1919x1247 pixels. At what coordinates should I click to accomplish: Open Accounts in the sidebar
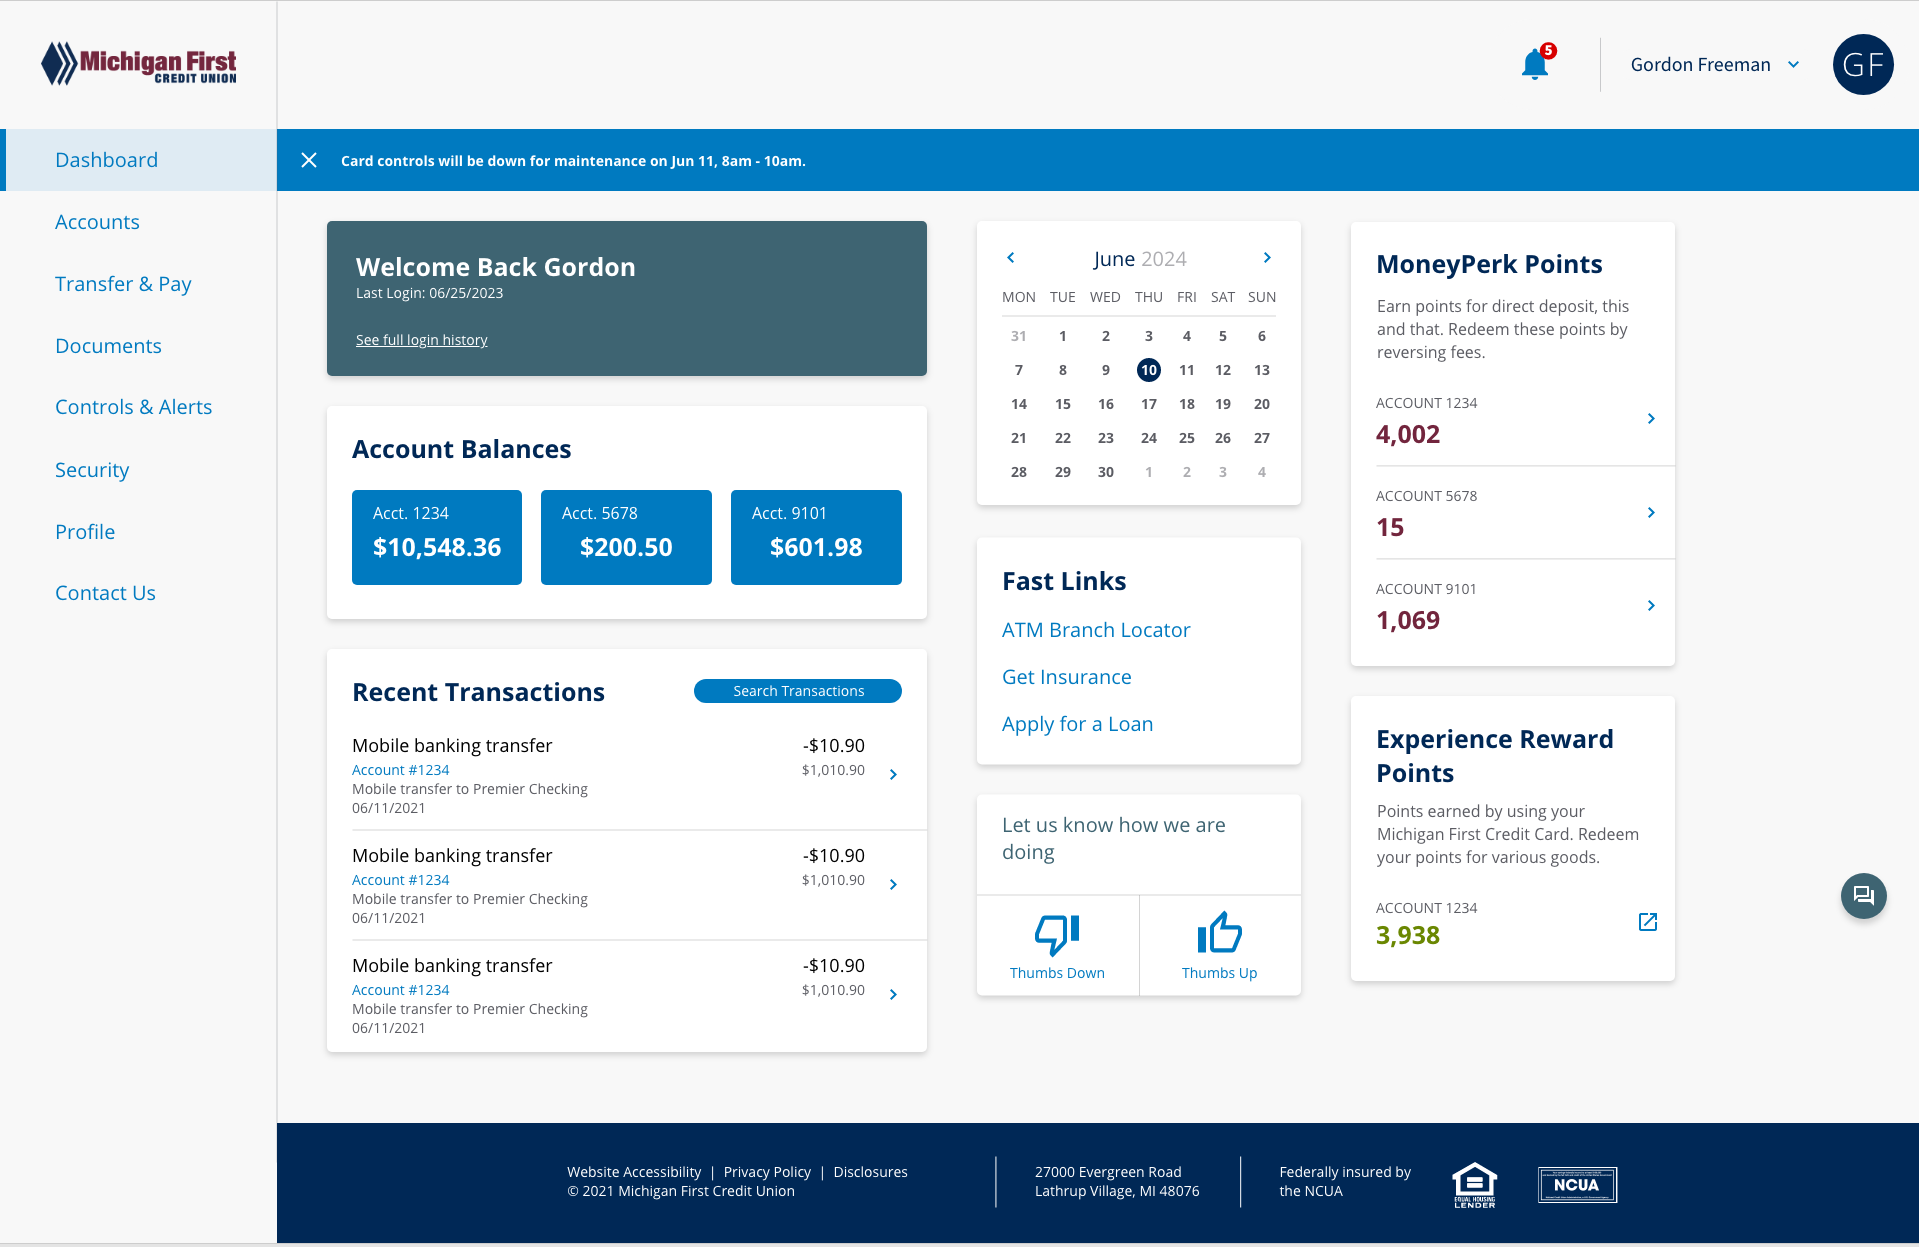tap(97, 222)
